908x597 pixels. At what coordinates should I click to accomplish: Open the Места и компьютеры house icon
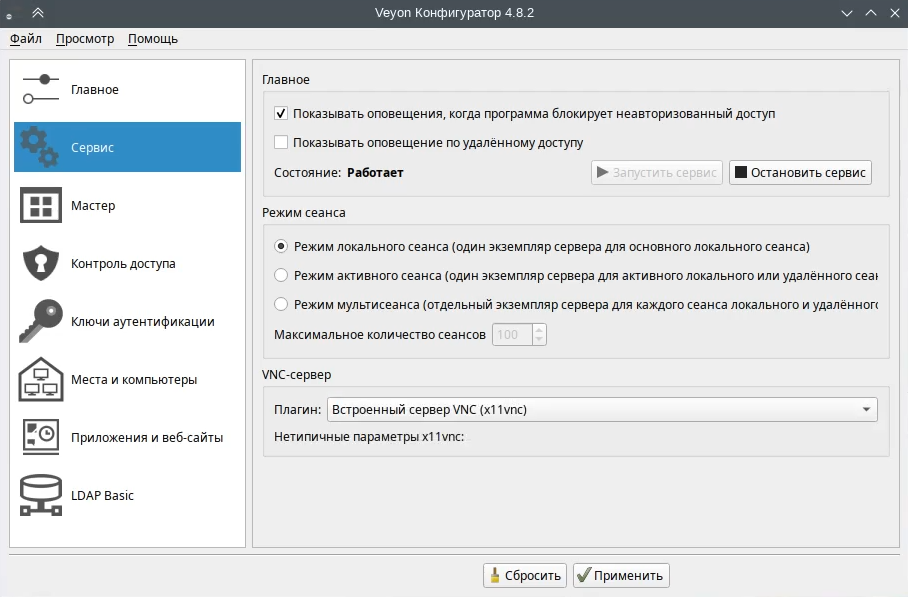coord(41,379)
